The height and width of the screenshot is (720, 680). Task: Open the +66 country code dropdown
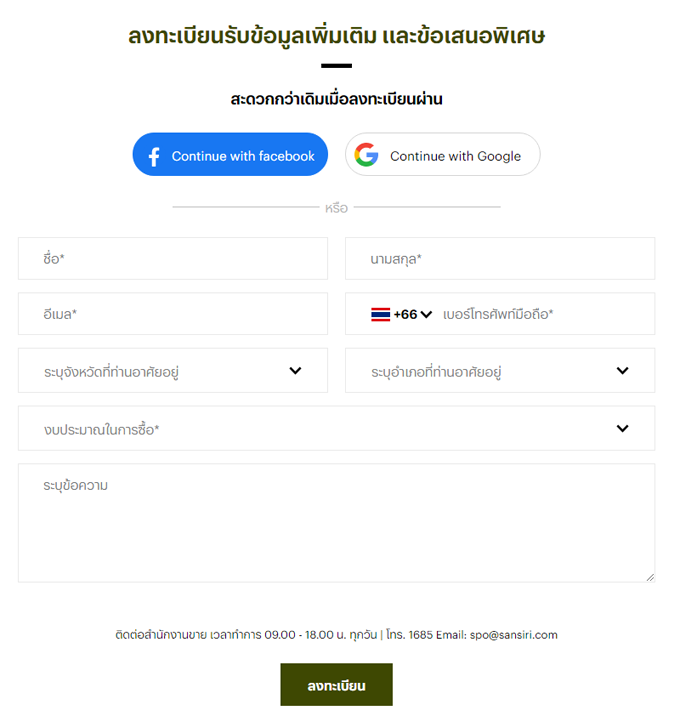pos(412,314)
